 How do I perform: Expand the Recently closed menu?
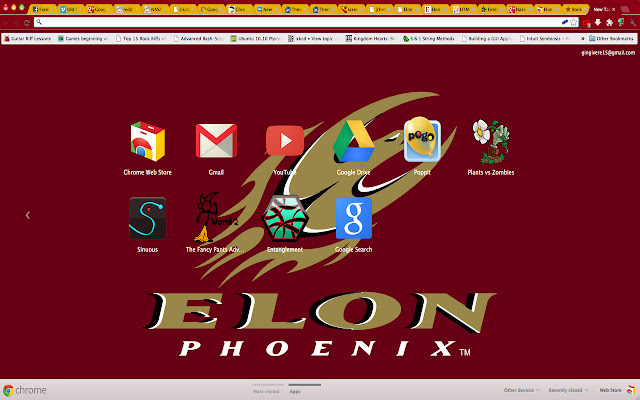pos(568,390)
